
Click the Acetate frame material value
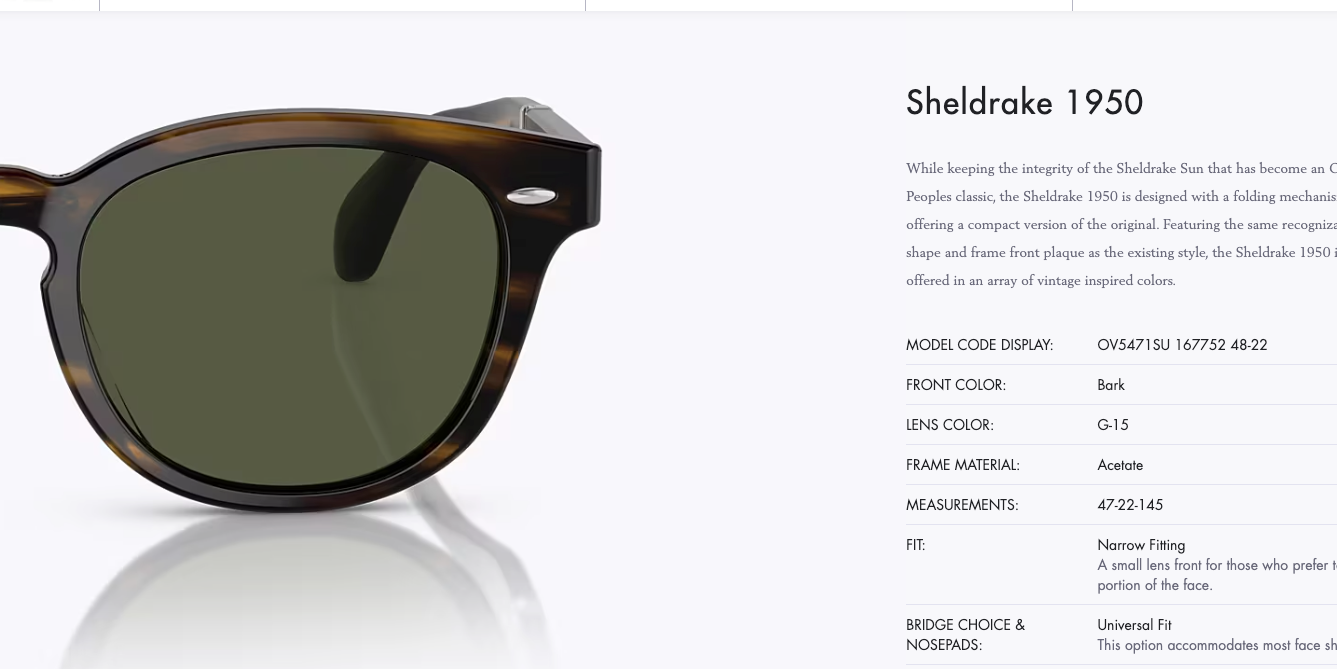click(x=1120, y=465)
